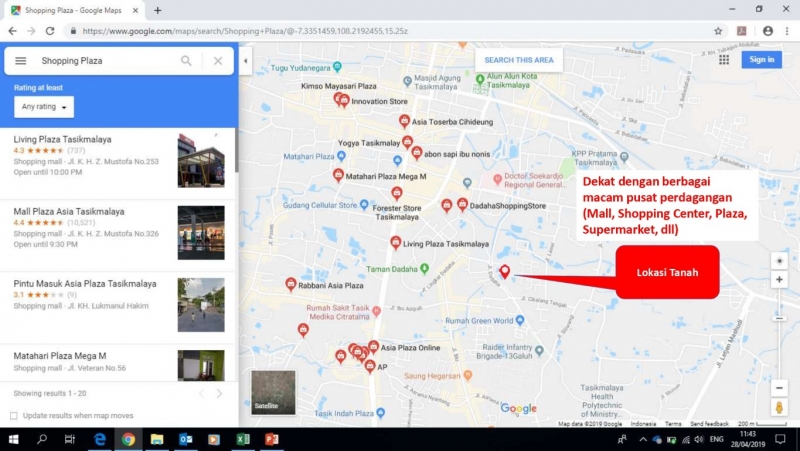Viewport: 800px width, 451px height.
Task: Open Matahari Plaza Mega M result
Action: point(118,363)
